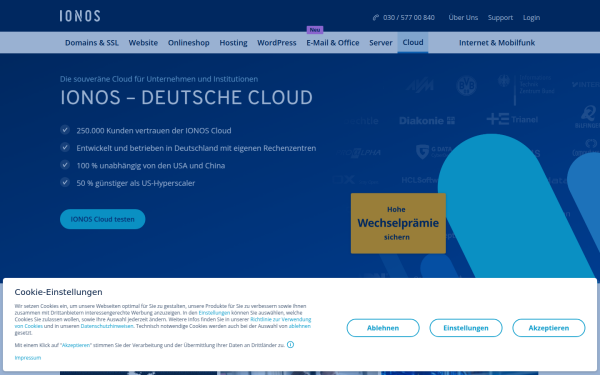Viewport: 600px width, 375px height.
Task: Click the checkmark beside 250.000 Kunden
Action: [x=65, y=130]
